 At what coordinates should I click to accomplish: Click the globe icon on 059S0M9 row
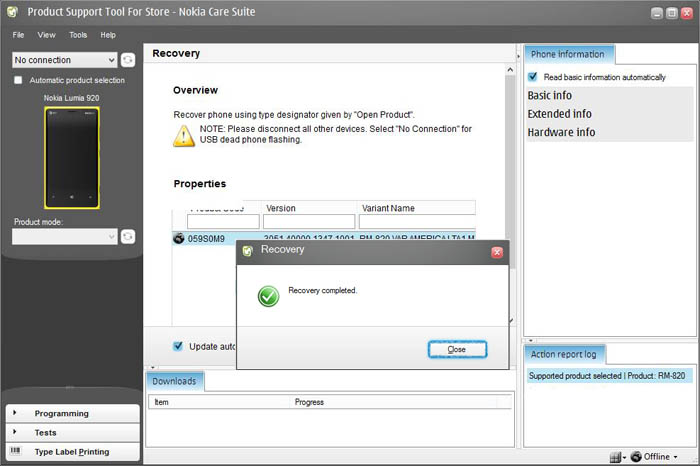tap(179, 238)
